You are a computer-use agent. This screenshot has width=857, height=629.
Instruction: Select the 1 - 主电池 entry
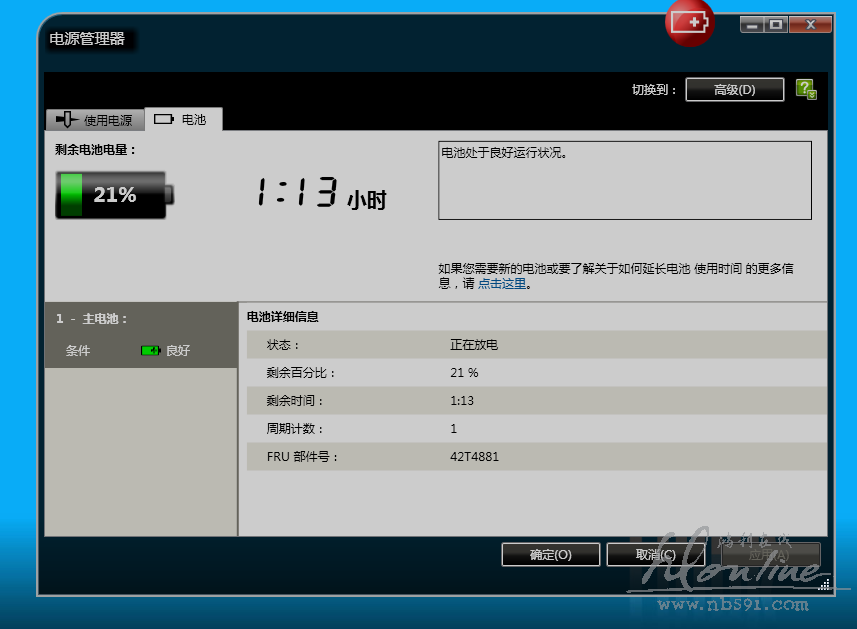coord(92,319)
